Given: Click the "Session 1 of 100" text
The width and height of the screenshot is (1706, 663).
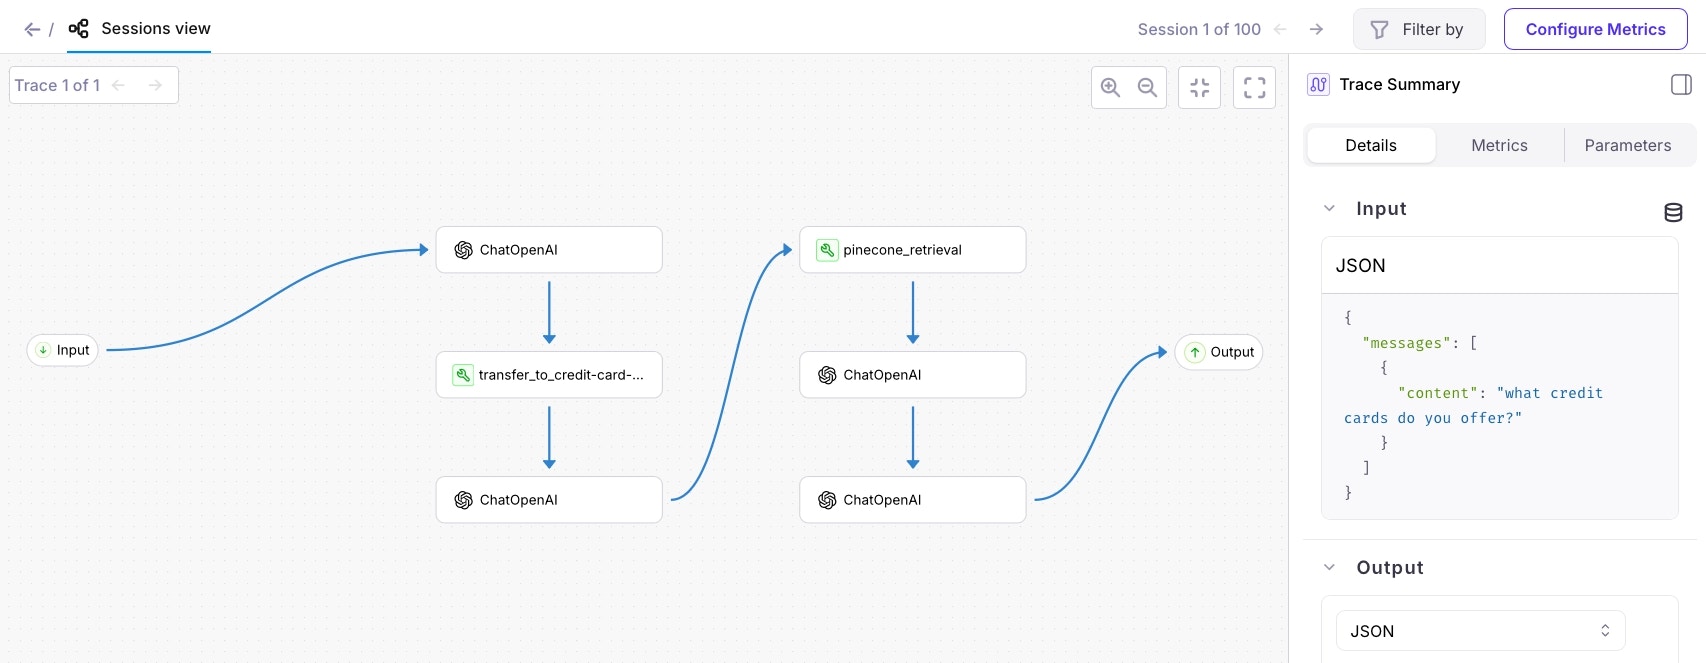Looking at the screenshot, I should [x=1199, y=29].
